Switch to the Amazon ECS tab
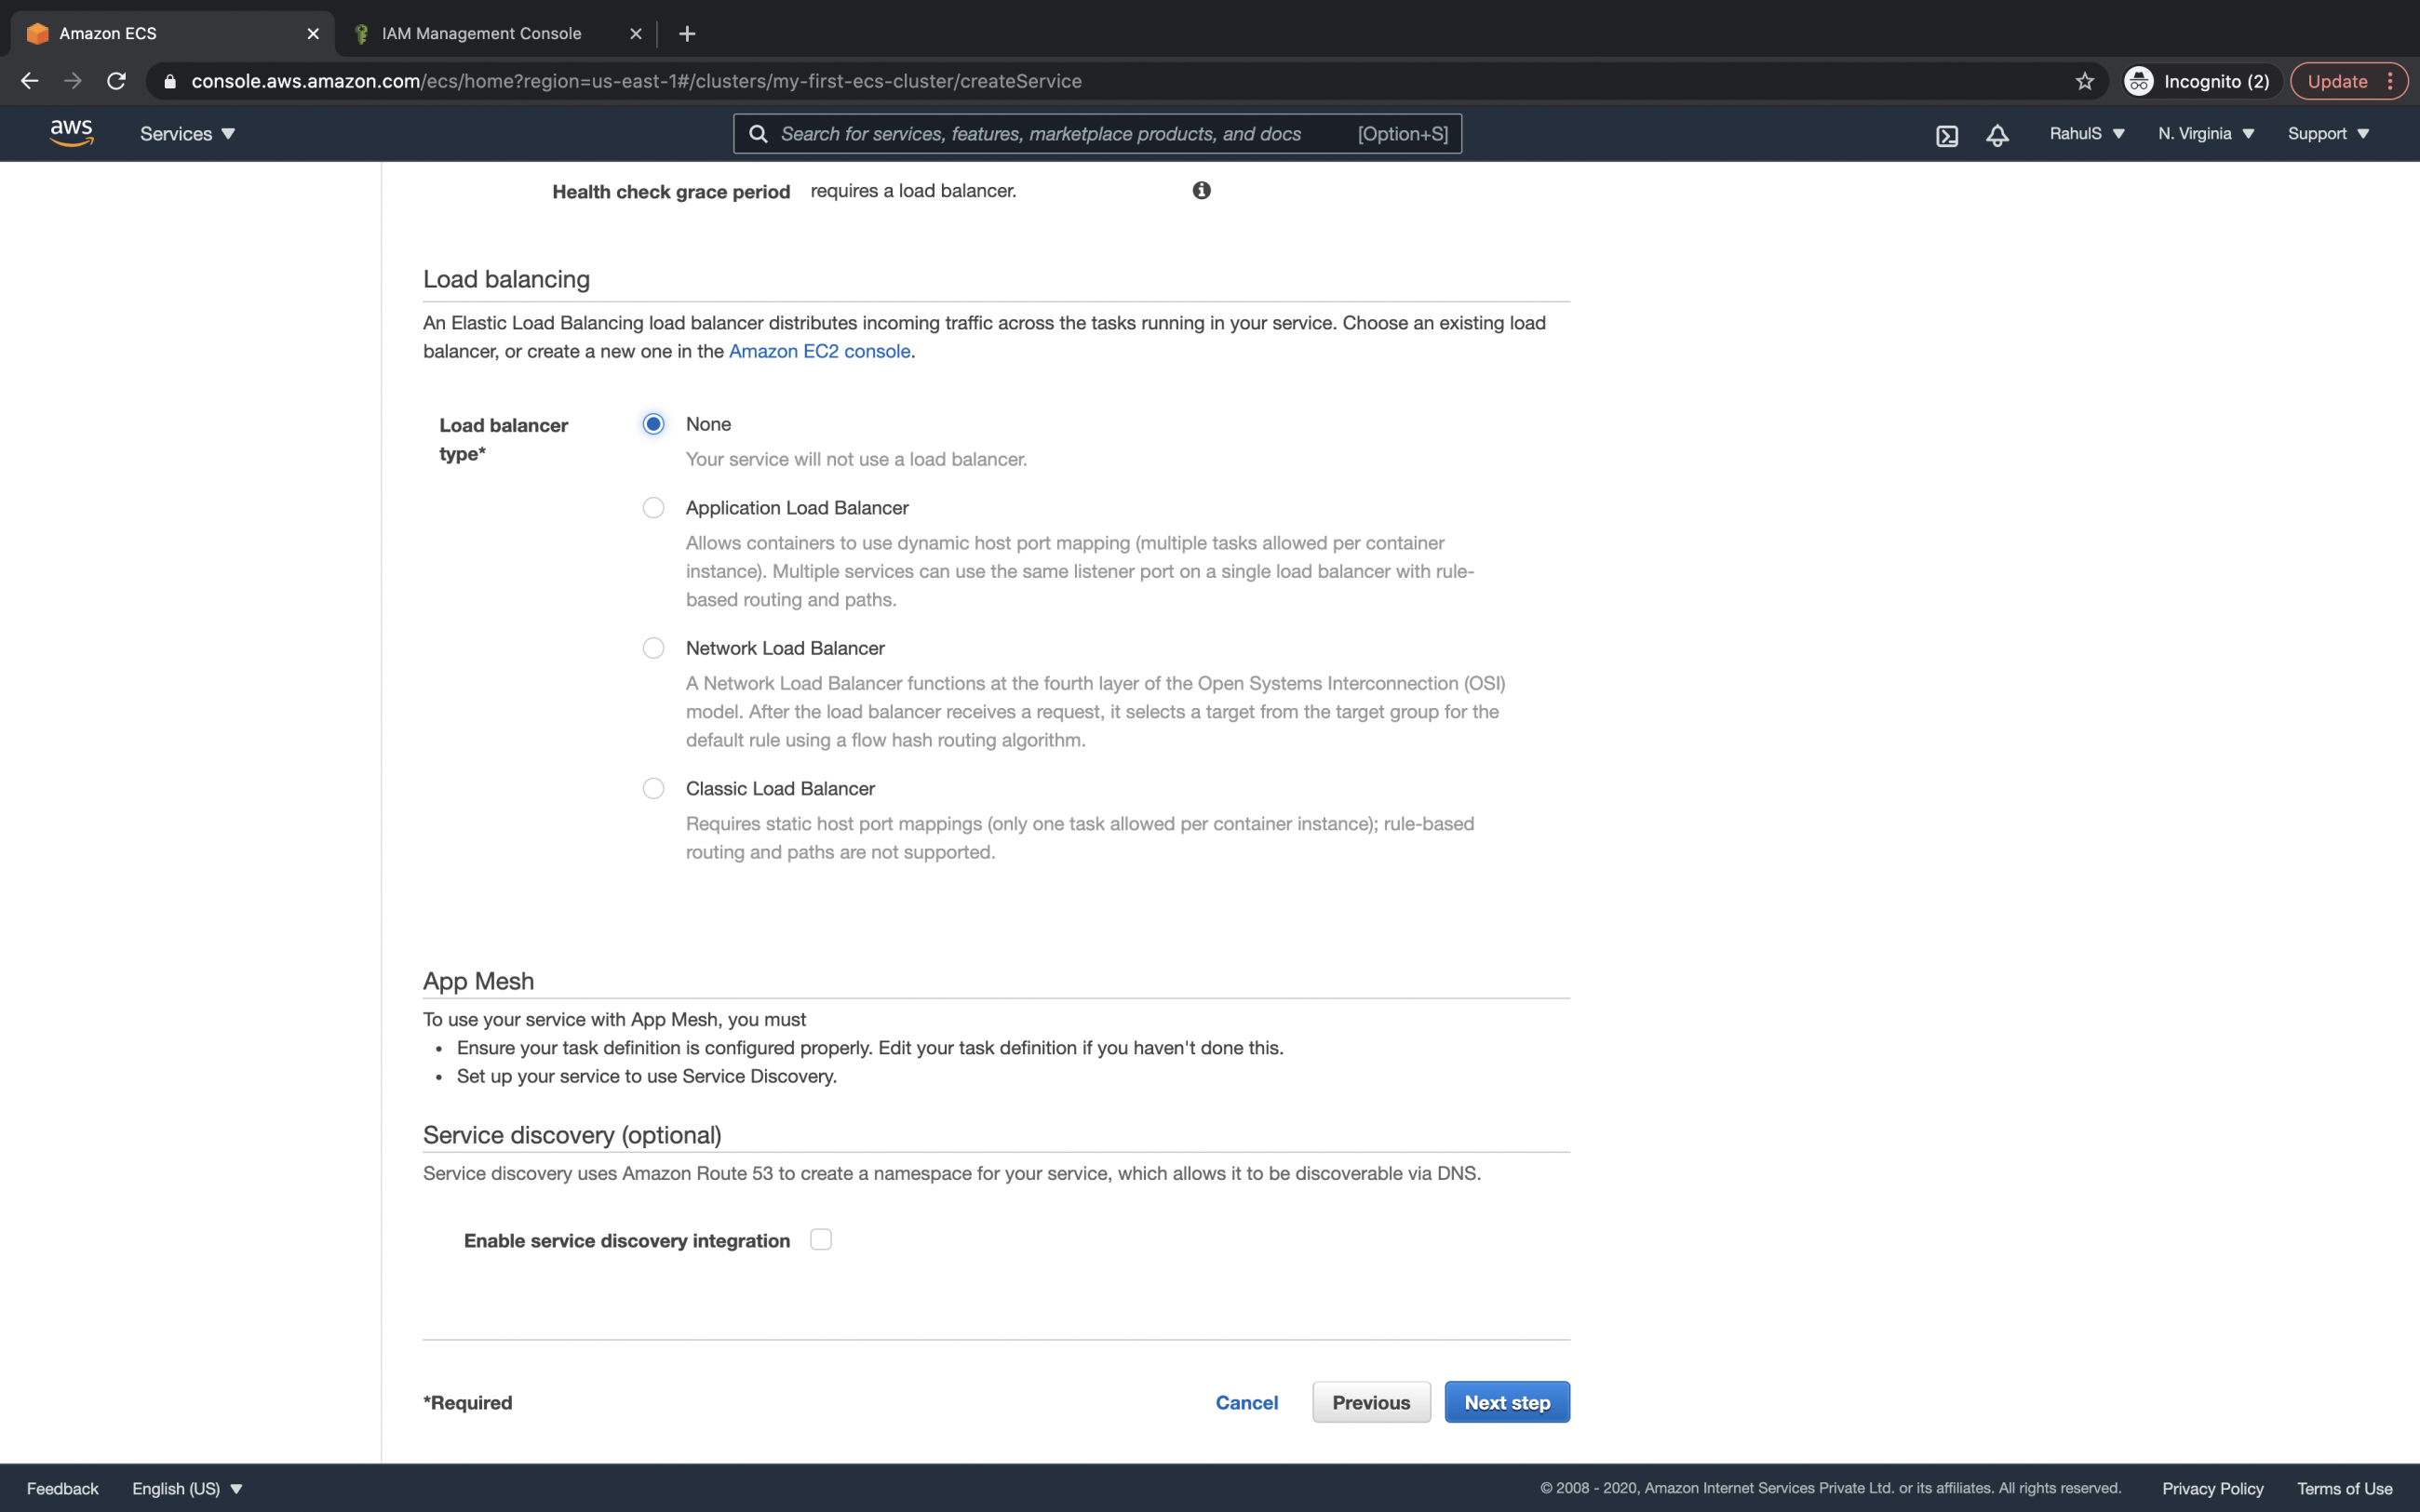This screenshot has height=1512, width=2420. coord(108,32)
